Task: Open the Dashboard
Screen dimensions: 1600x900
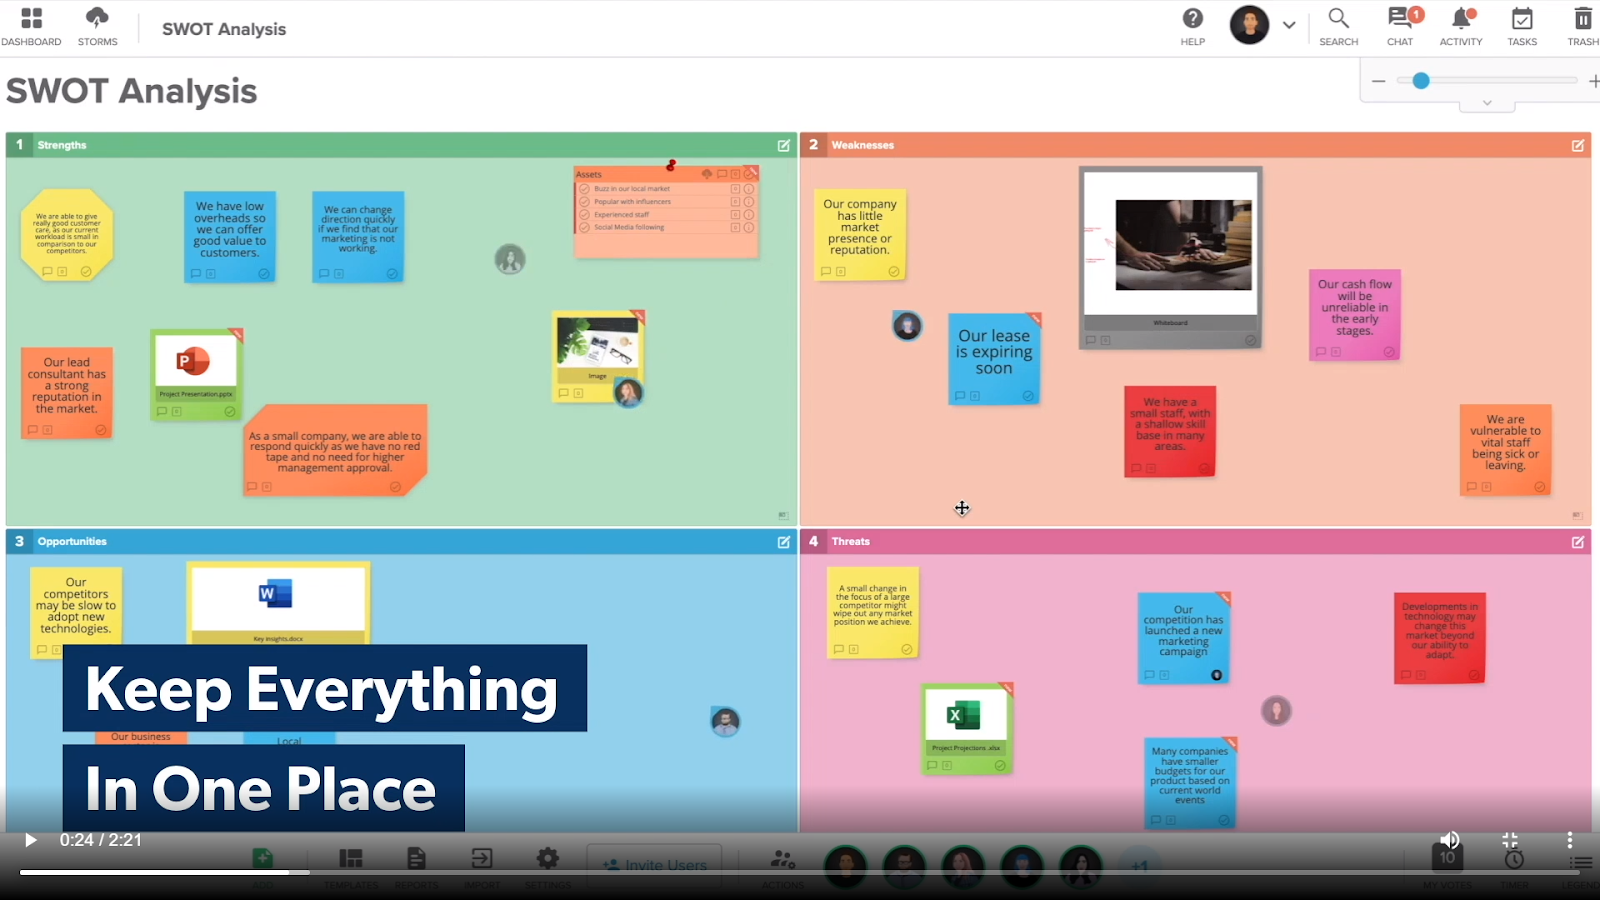Action: 31,27
